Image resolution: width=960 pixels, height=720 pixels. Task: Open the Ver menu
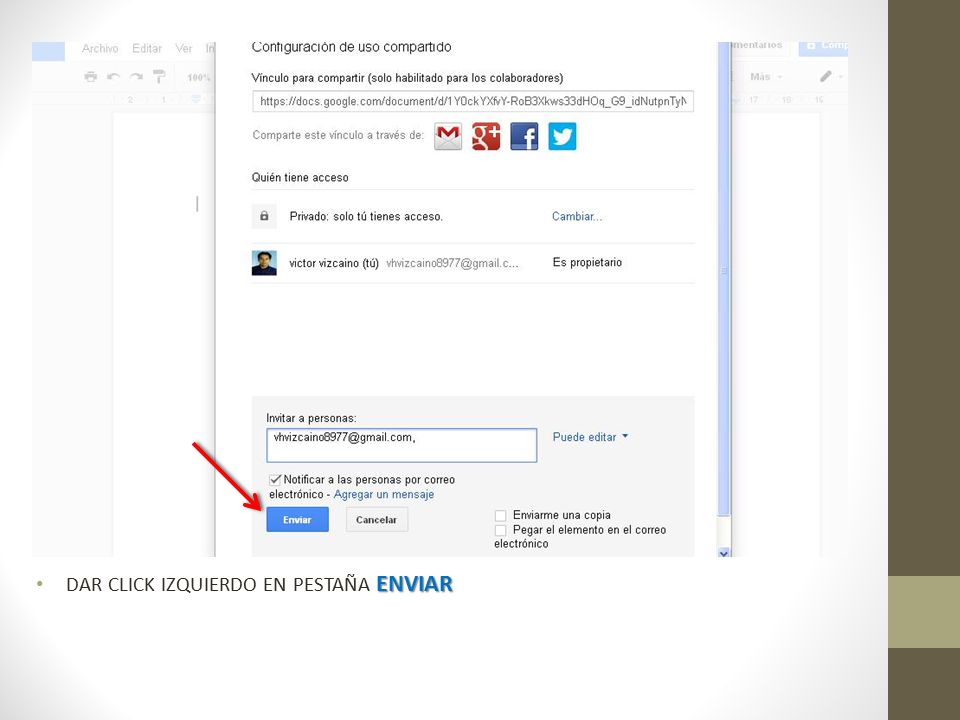point(184,48)
